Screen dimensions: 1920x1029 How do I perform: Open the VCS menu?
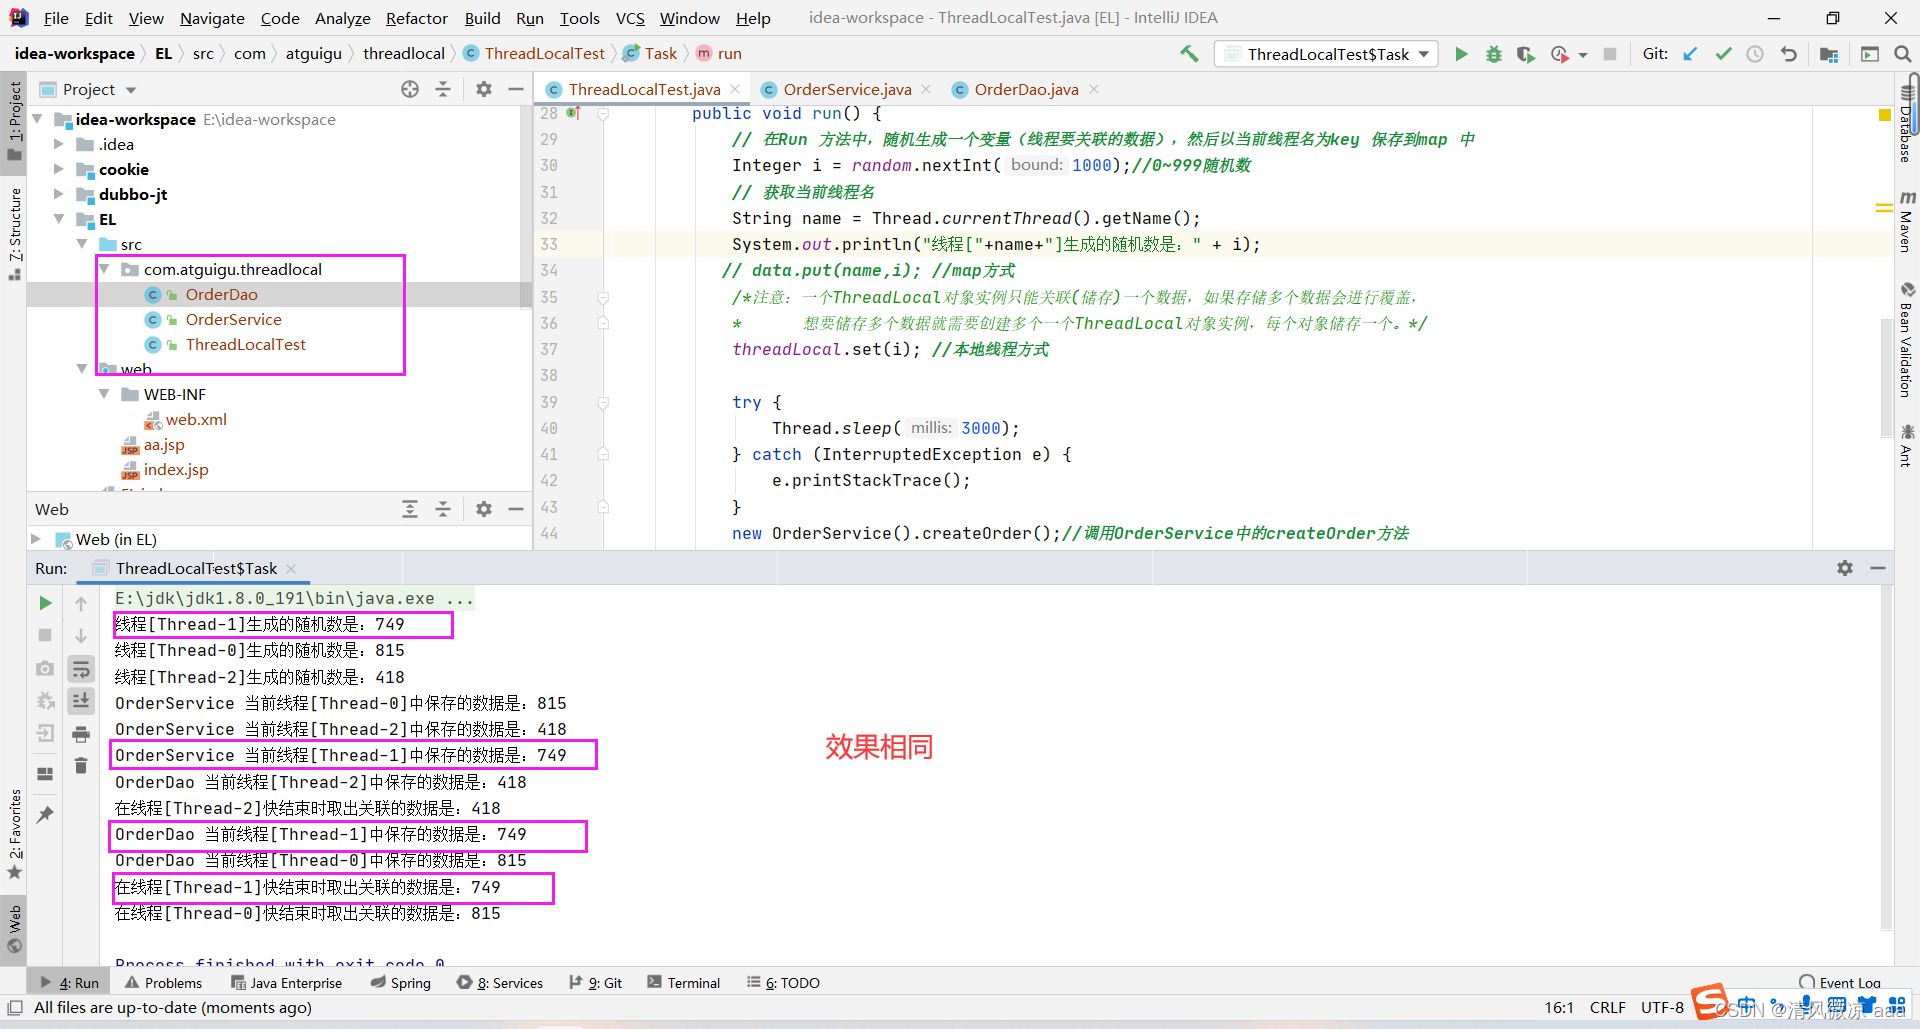click(630, 18)
